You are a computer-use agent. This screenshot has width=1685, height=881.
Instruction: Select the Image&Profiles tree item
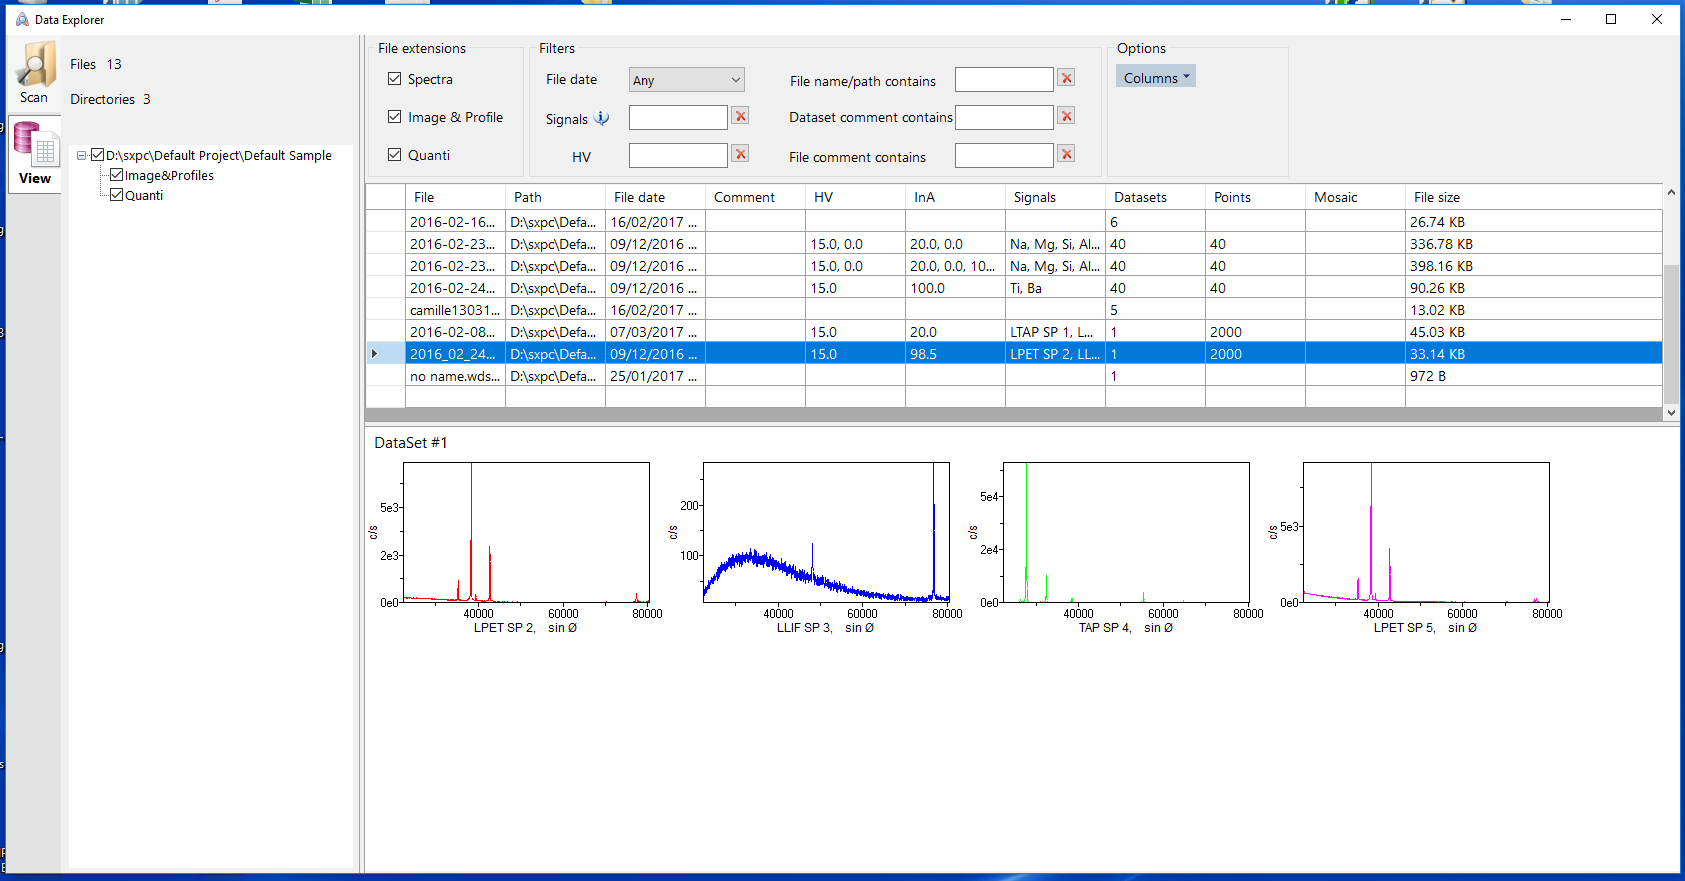click(169, 175)
